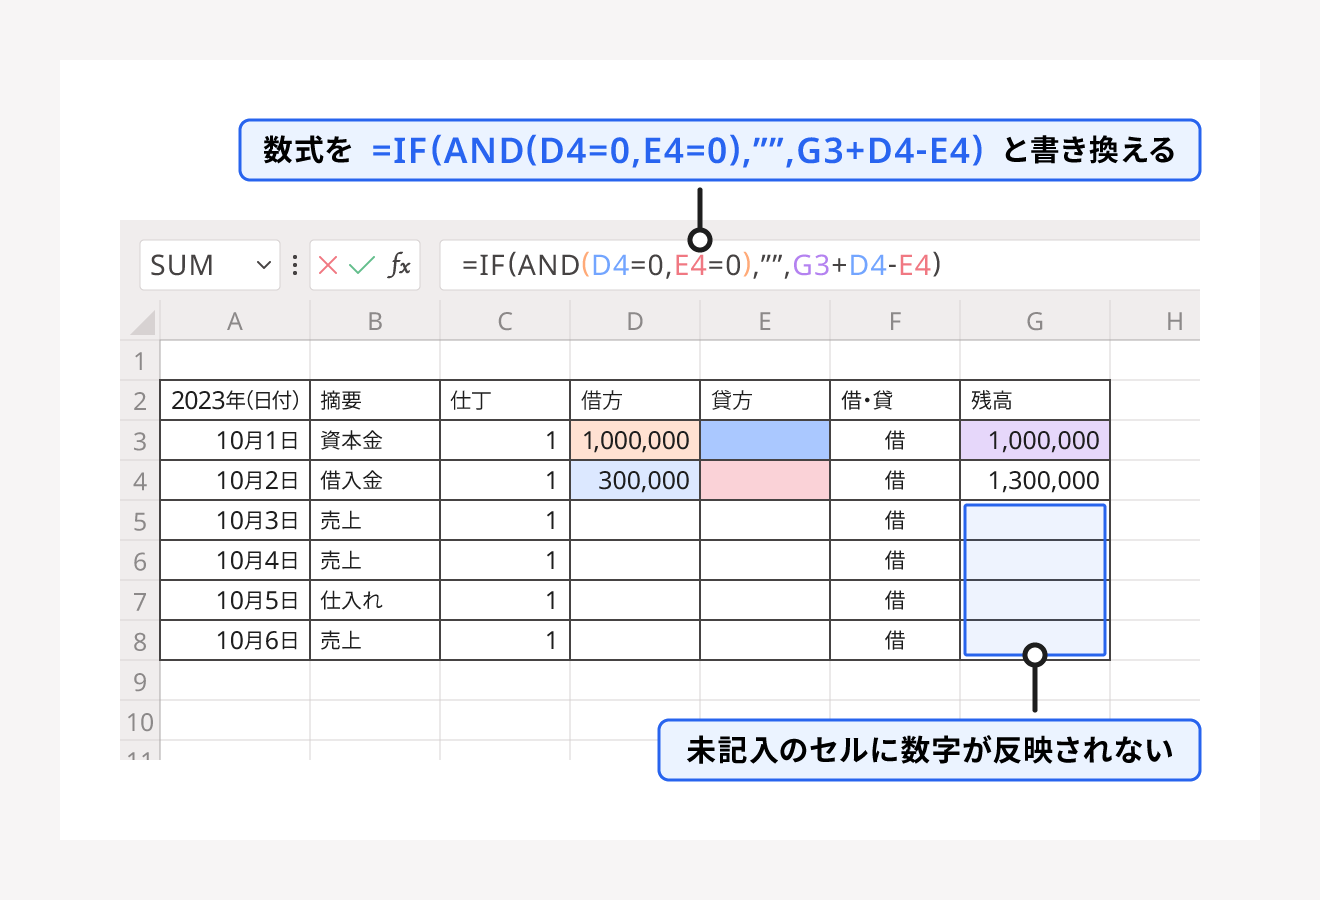Select column B header
Viewport: 1320px width, 900px height.
(375, 321)
